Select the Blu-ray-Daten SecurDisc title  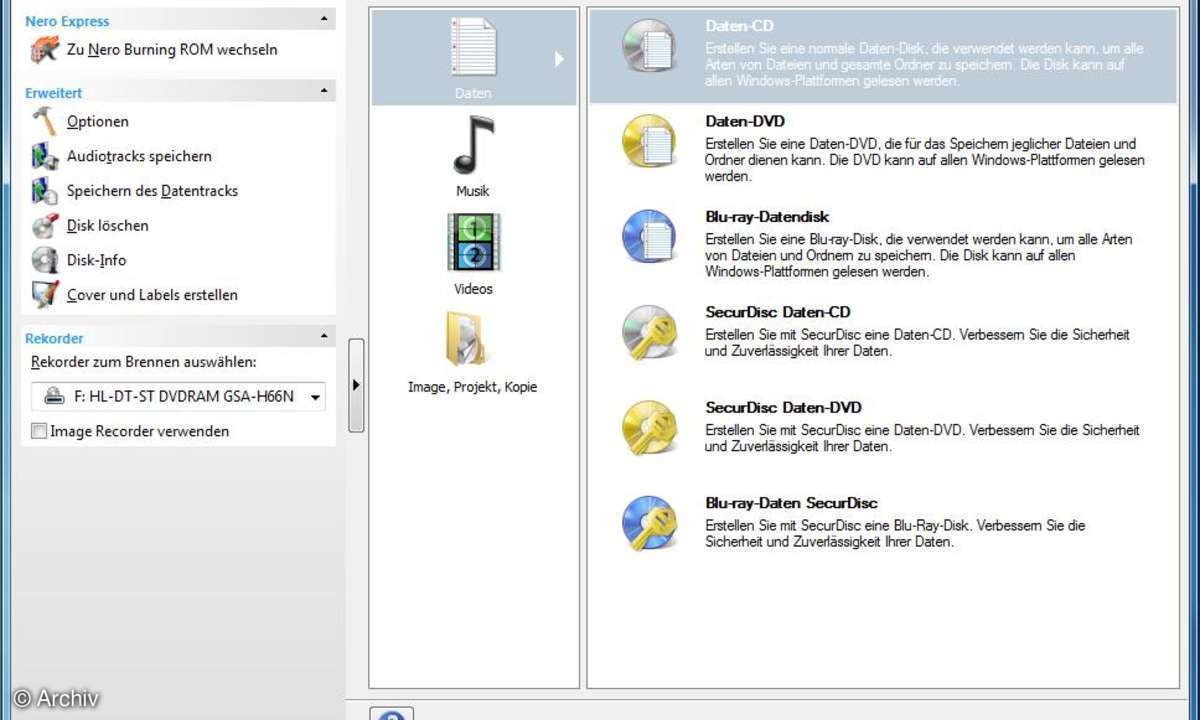[x=791, y=502]
